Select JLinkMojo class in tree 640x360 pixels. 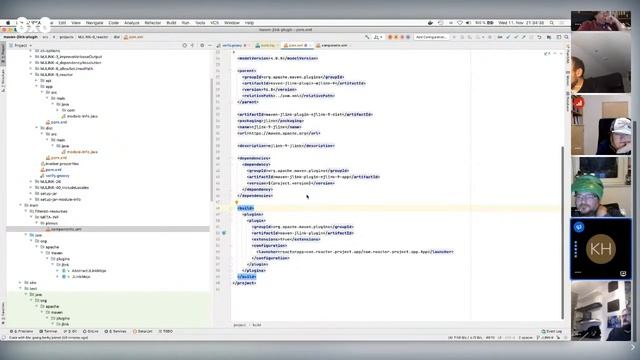point(76,277)
